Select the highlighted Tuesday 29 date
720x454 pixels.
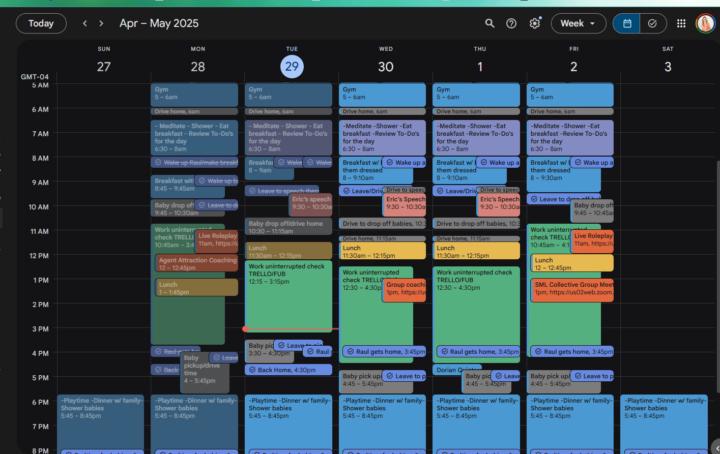[292, 67]
